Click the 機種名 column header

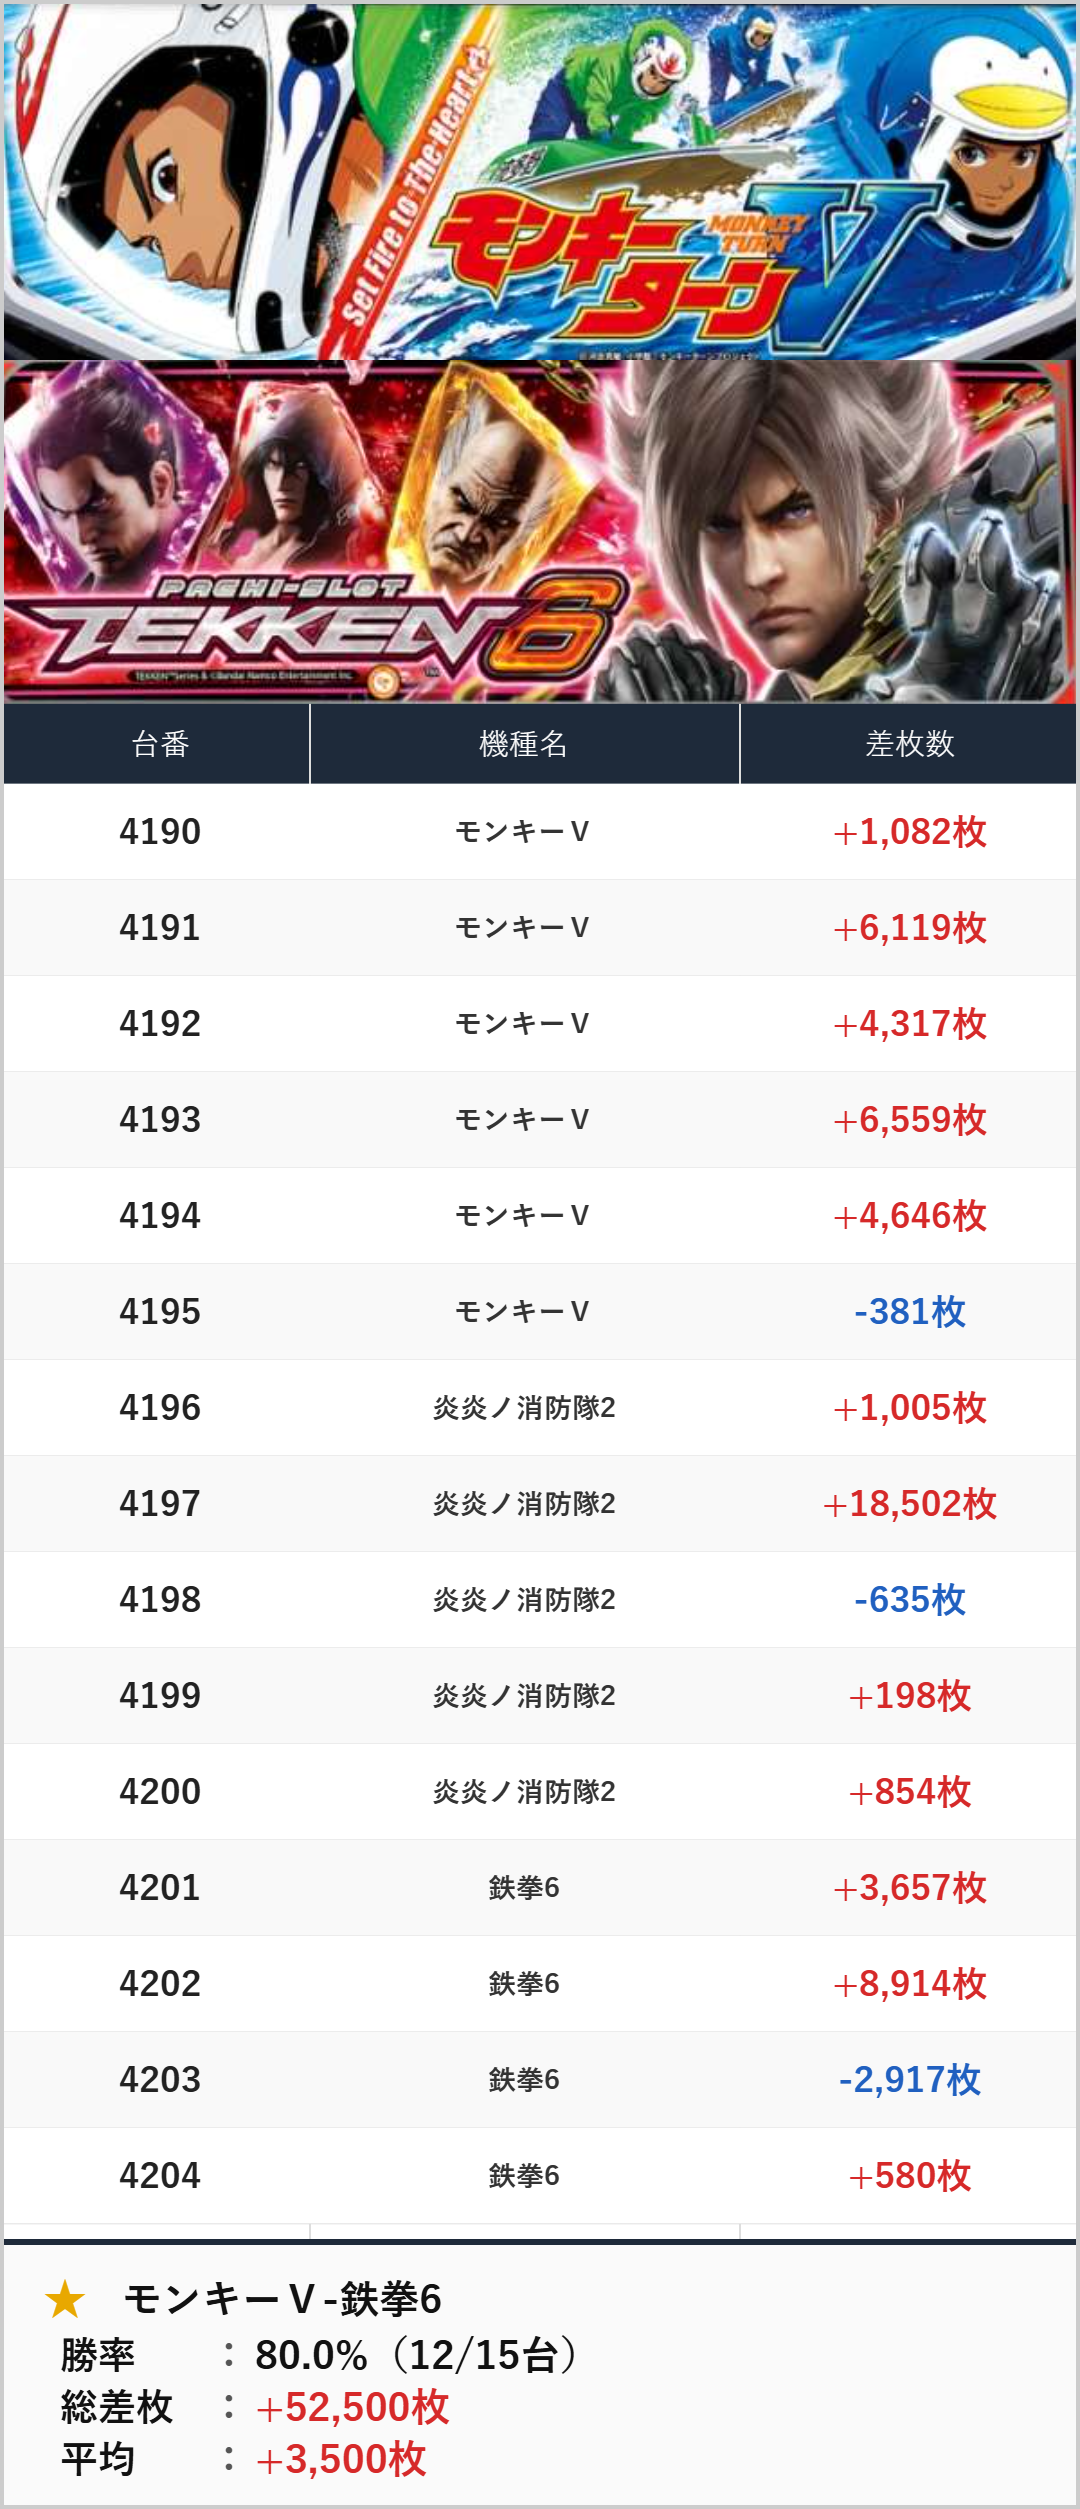[523, 744]
